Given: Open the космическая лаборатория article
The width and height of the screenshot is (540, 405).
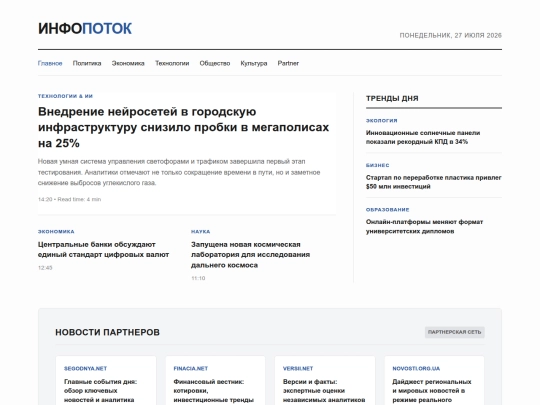Looking at the screenshot, I should (250, 255).
